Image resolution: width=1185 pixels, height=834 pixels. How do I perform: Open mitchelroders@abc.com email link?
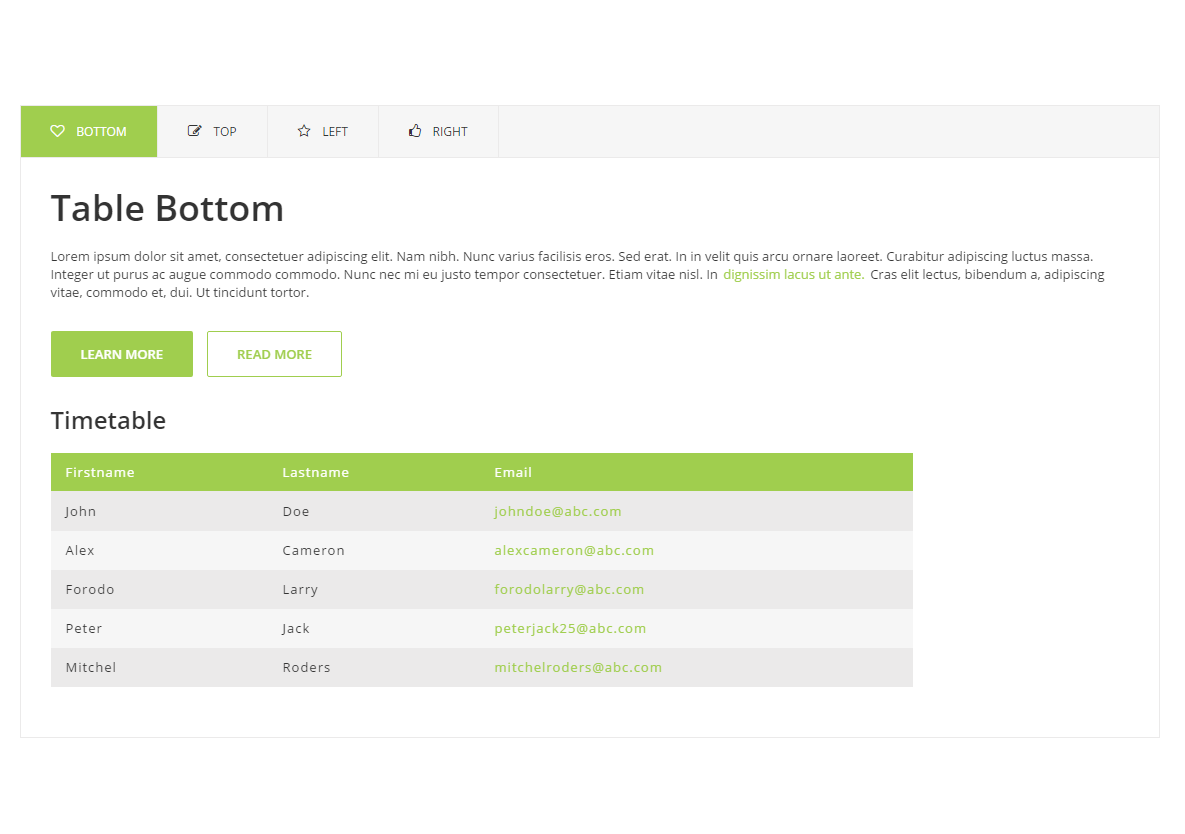click(x=578, y=668)
